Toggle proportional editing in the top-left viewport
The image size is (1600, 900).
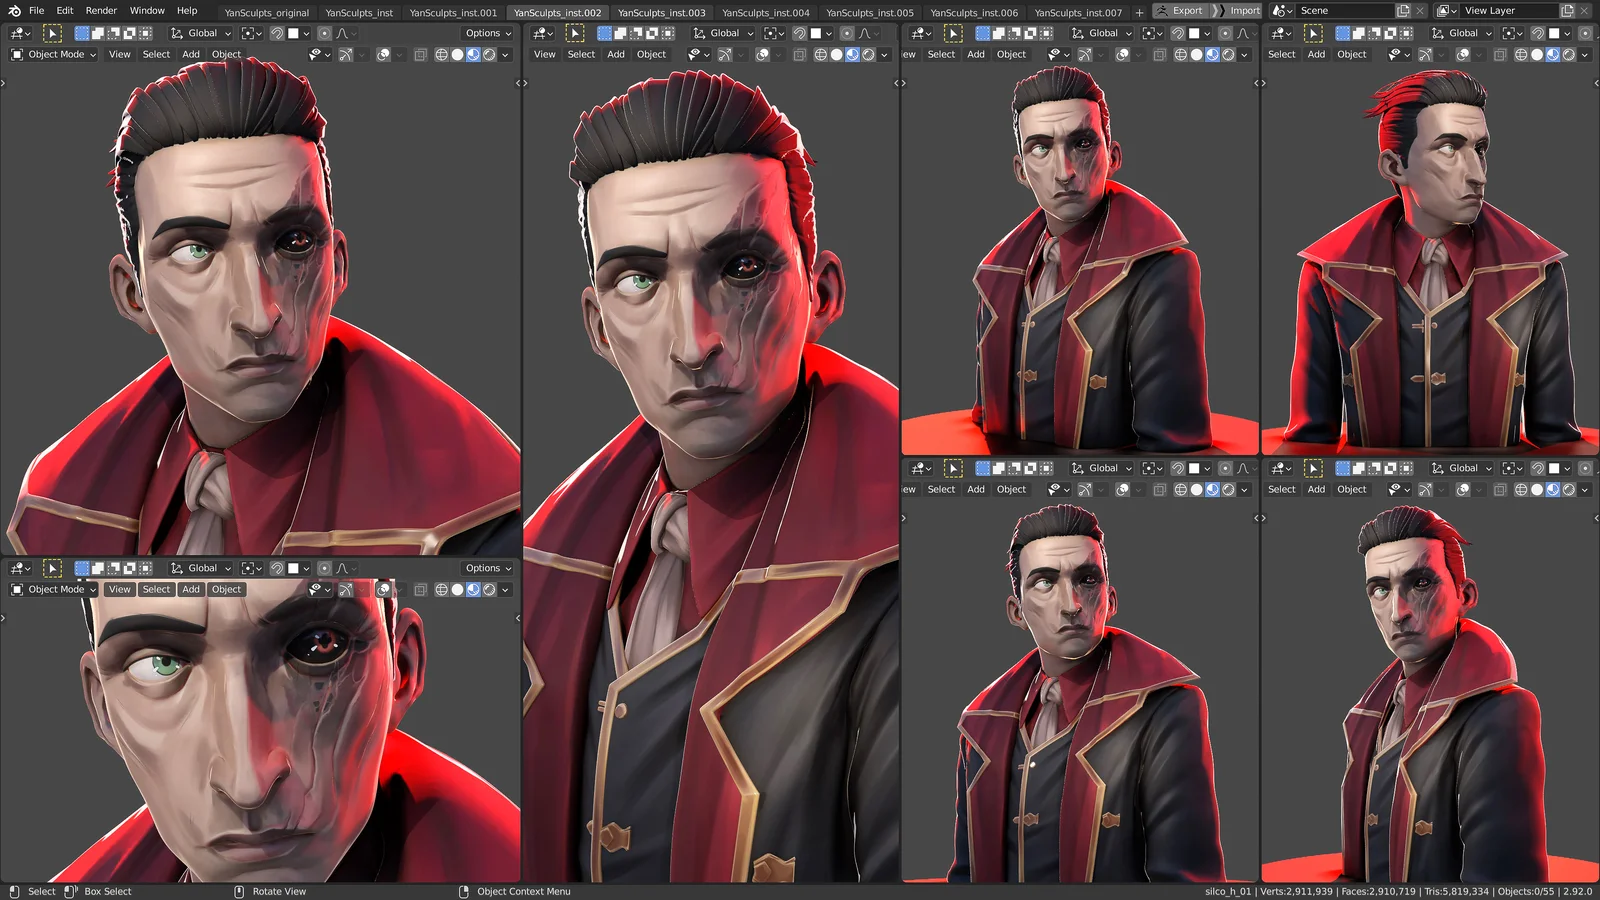[x=324, y=34]
